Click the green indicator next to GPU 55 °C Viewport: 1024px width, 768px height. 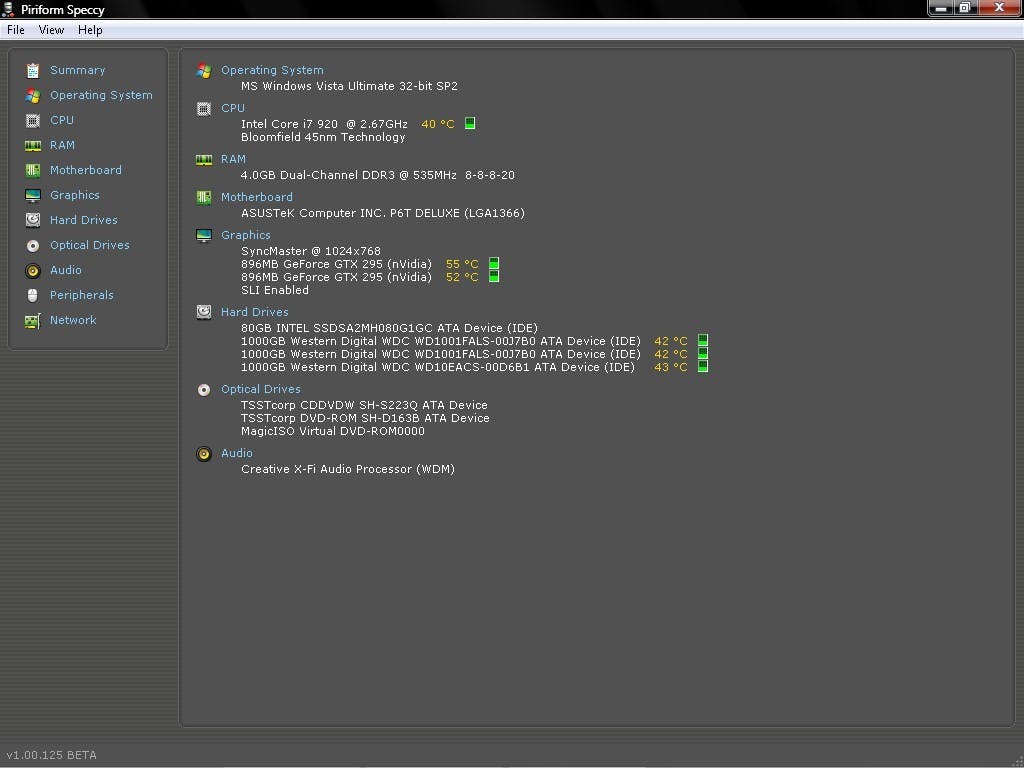coord(494,263)
